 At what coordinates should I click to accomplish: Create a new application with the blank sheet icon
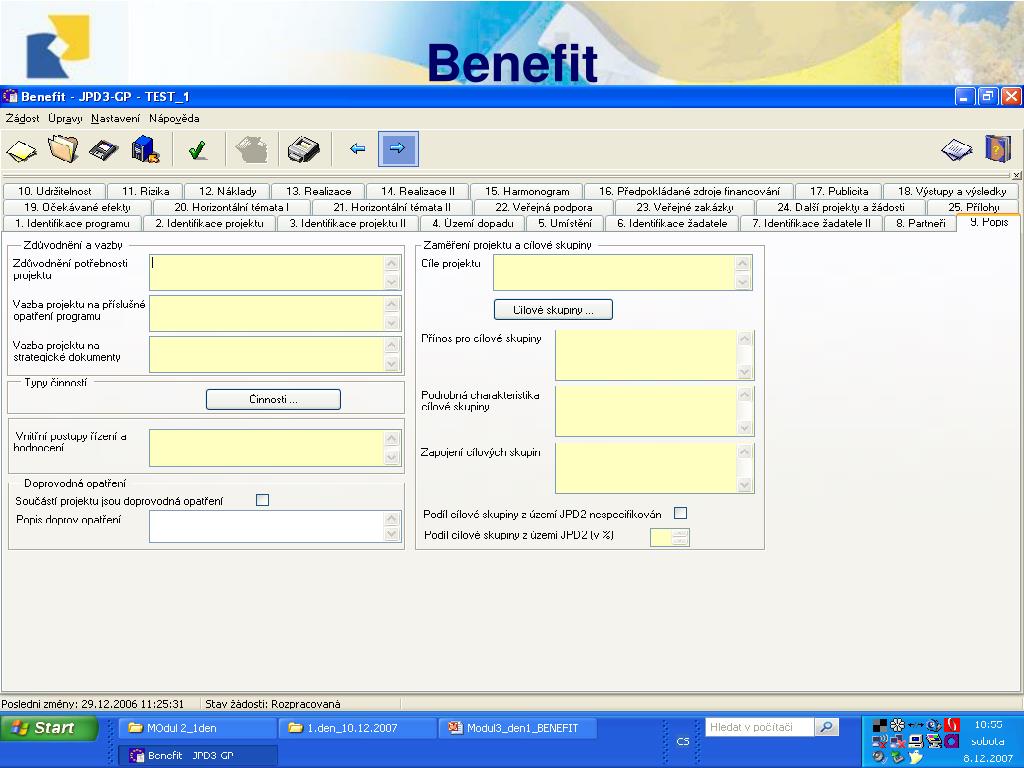22,150
